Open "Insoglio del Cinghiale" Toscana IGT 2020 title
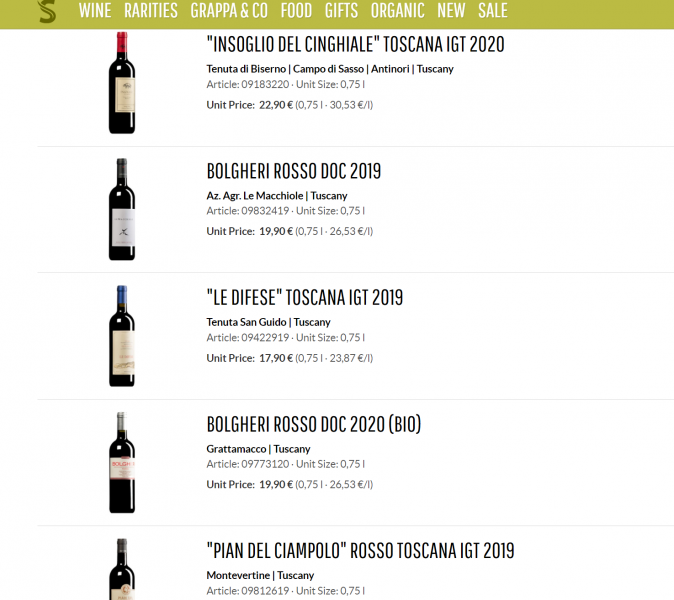Image resolution: width=674 pixels, height=600 pixels. (355, 44)
